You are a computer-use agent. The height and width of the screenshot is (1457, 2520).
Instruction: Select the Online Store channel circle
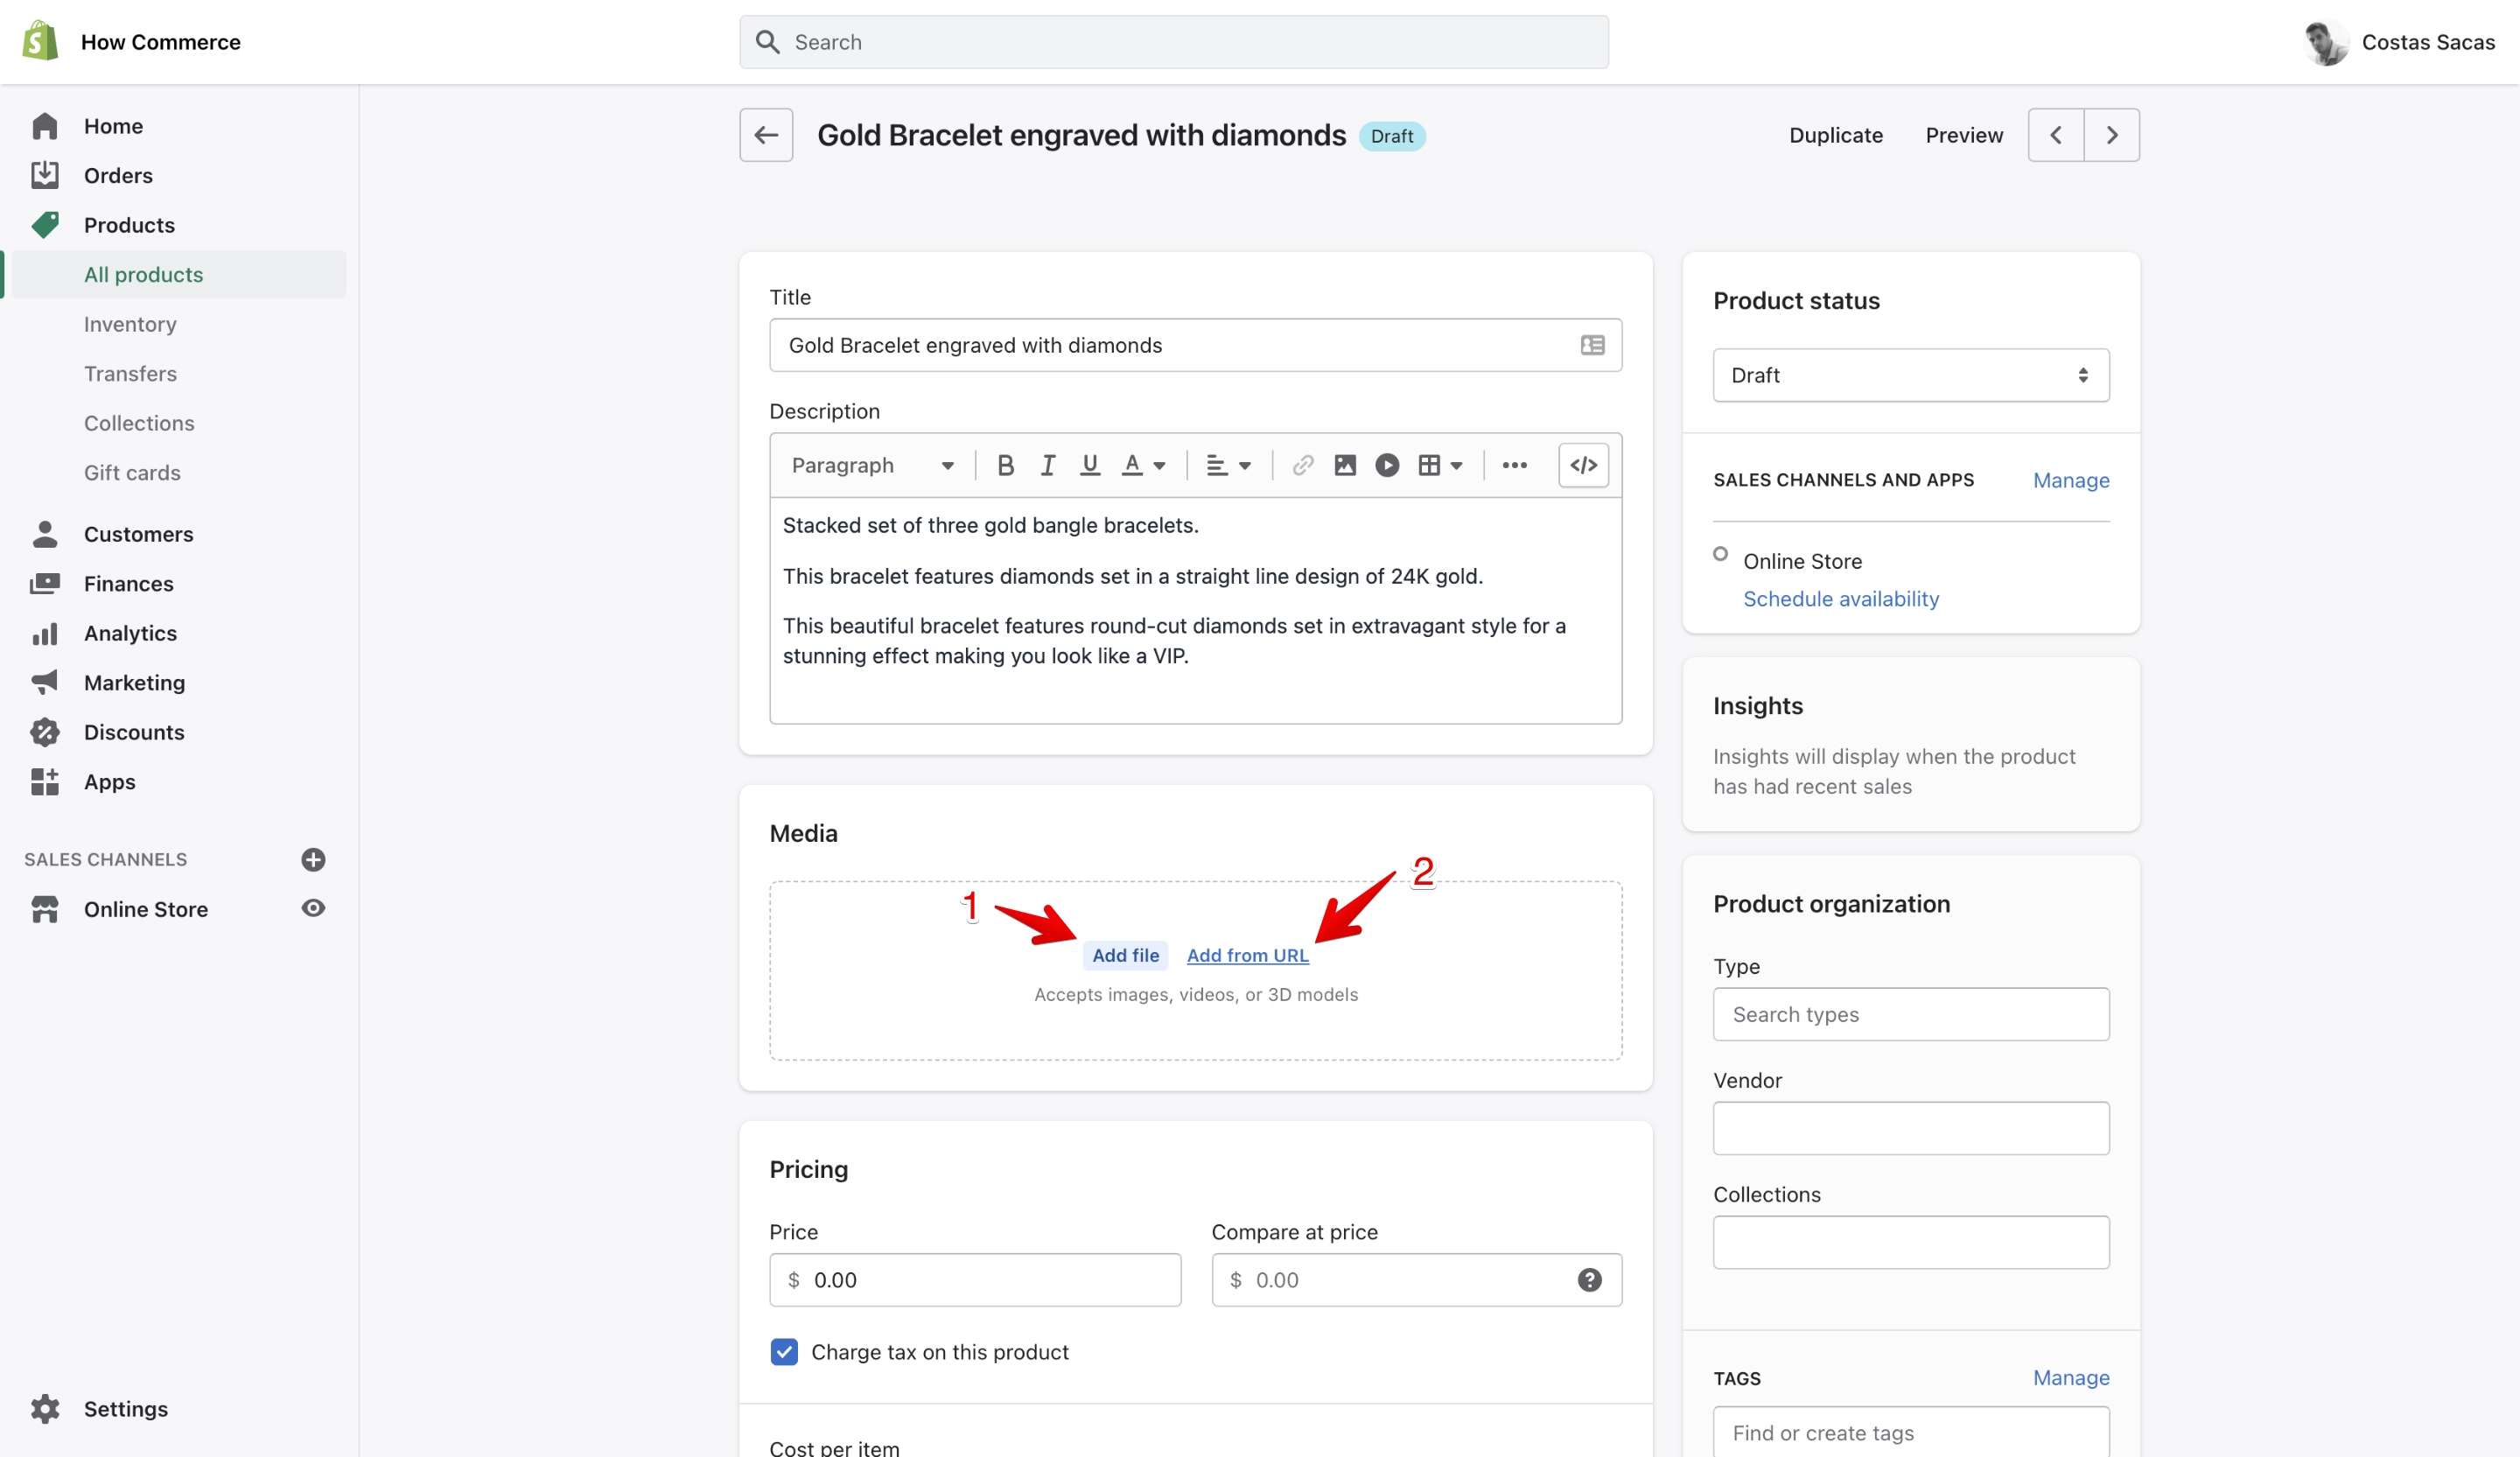coord(1720,553)
